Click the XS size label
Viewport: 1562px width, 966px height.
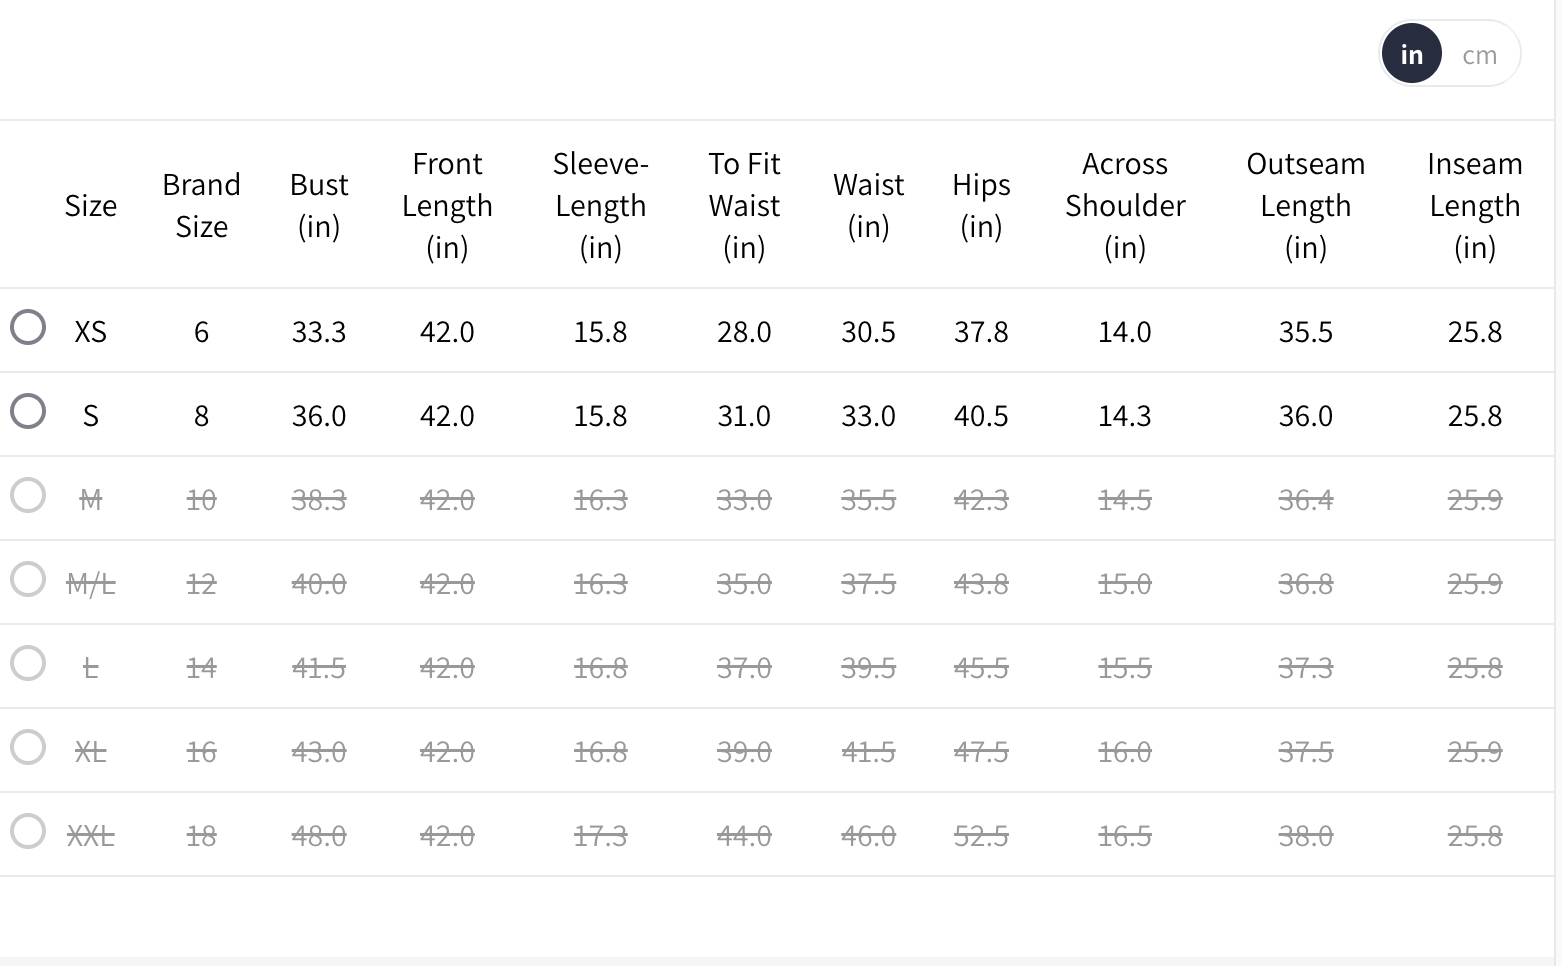pyautogui.click(x=90, y=332)
